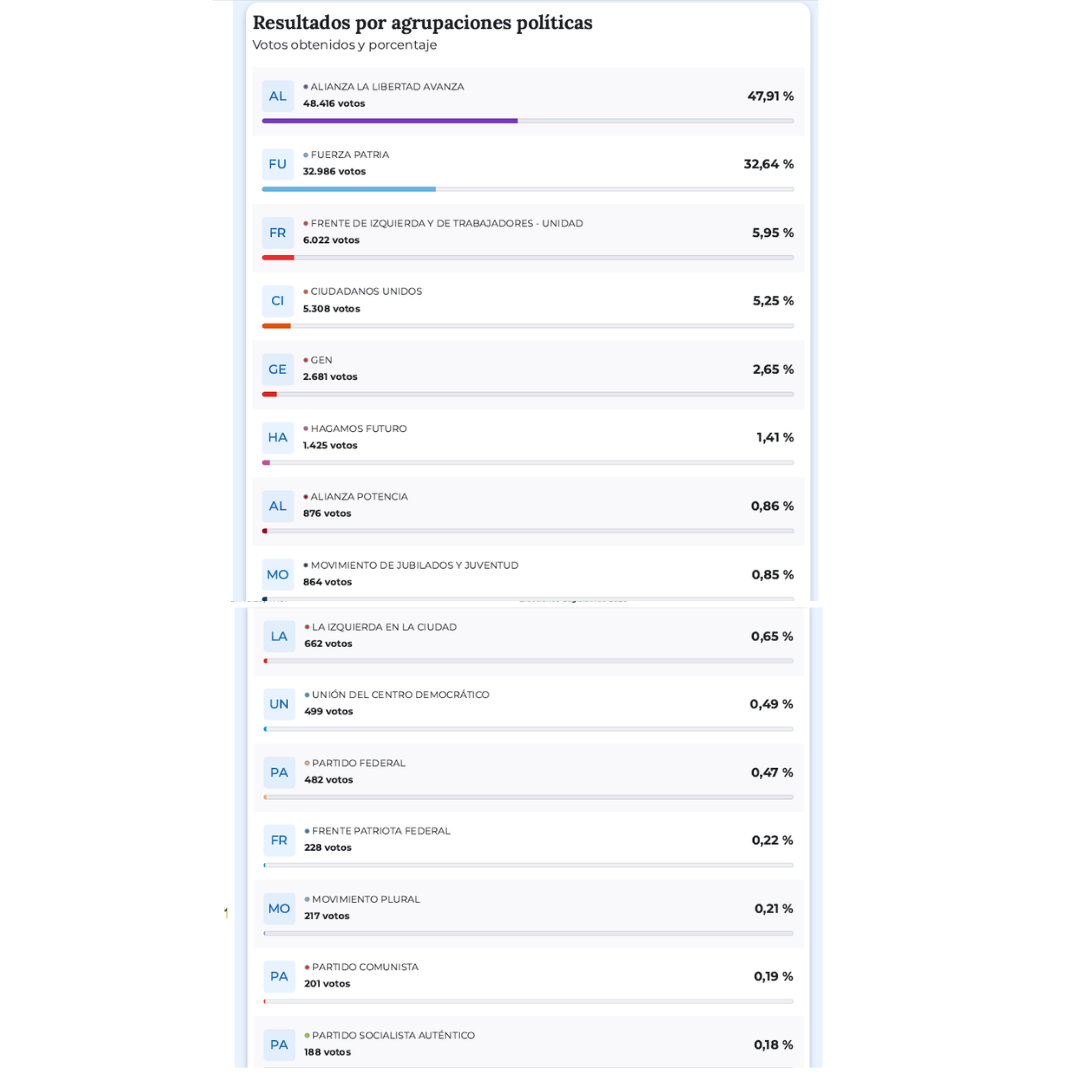
Task: Click the 47,91 % percentage value
Action: [770, 96]
